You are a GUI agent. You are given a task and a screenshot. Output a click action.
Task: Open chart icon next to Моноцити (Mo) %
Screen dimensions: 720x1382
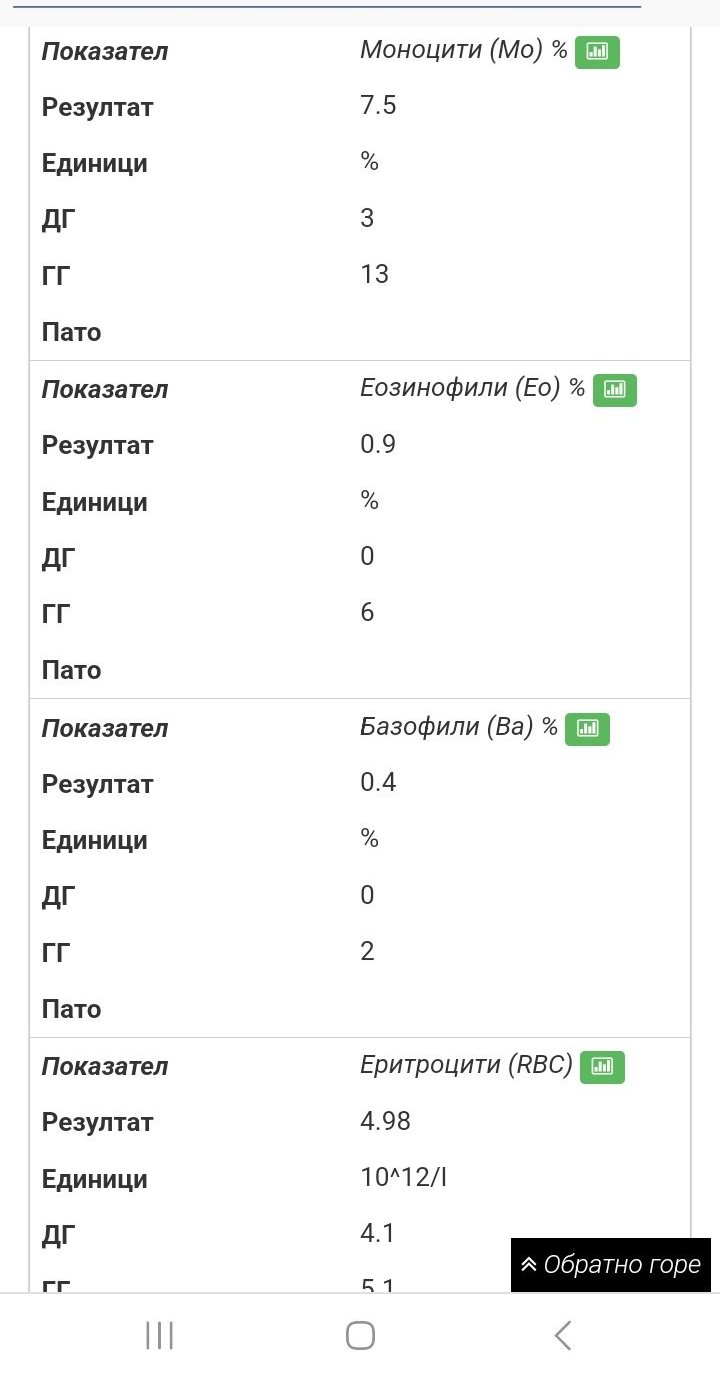[x=597, y=52]
